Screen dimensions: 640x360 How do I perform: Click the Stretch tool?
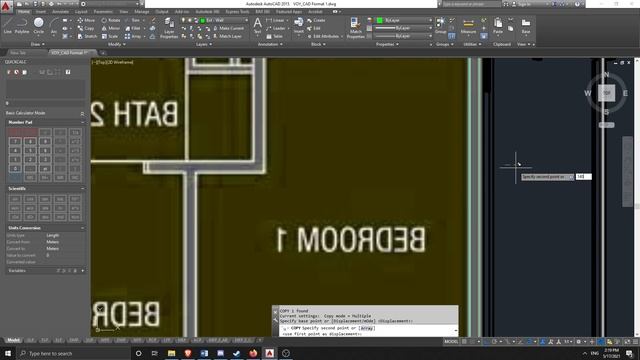(87, 36)
